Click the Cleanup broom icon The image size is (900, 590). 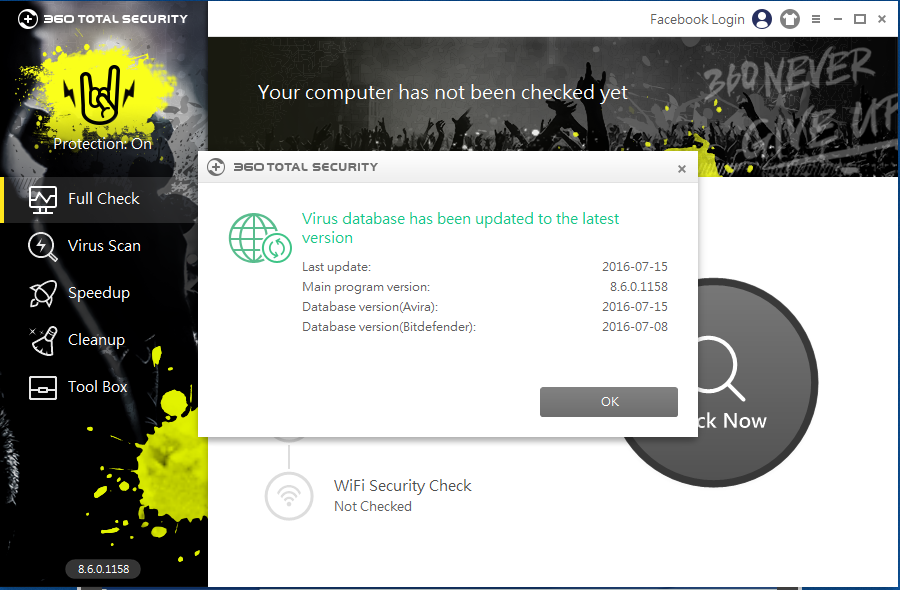[43, 341]
